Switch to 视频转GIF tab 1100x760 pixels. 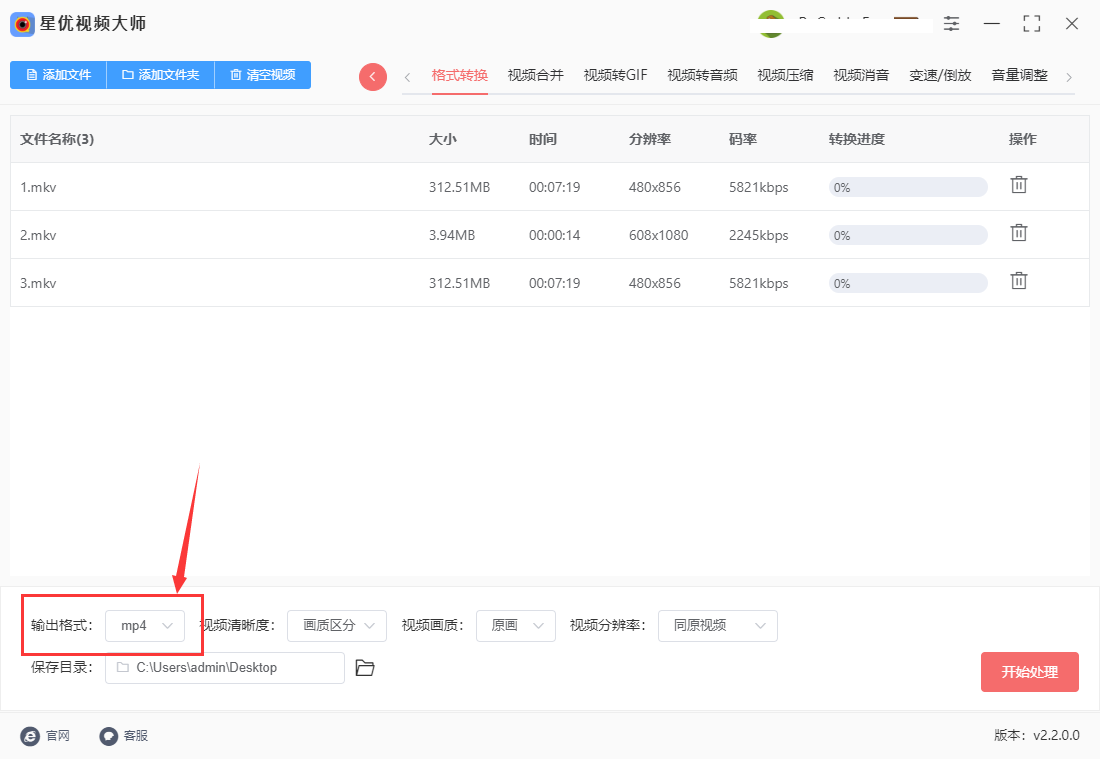pos(615,76)
